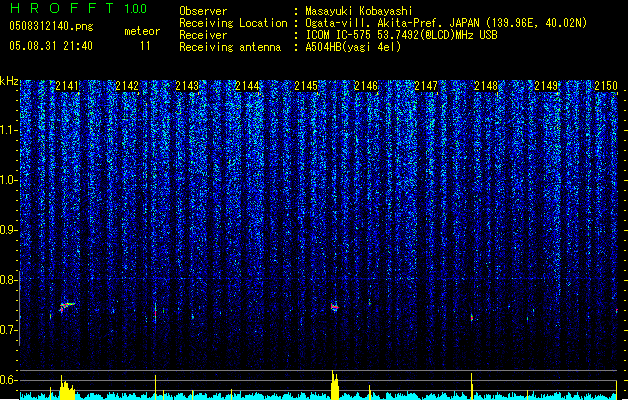Click the vertical echo streak after 2142
The width and height of the screenshot is (629, 400).
(155, 312)
